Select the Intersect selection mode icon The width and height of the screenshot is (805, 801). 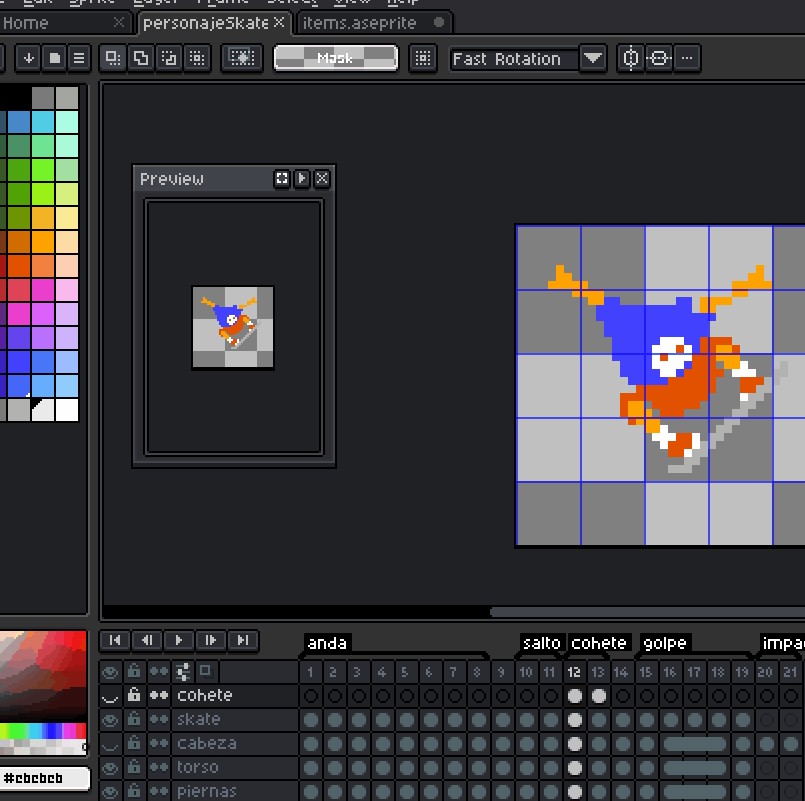pyautogui.click(x=197, y=58)
